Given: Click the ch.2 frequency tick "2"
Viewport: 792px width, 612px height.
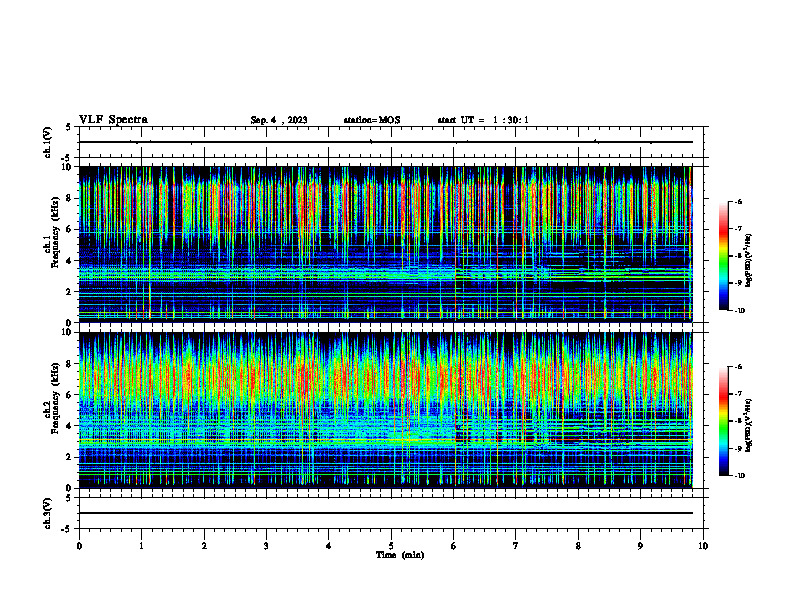Looking at the screenshot, I should (70, 457).
